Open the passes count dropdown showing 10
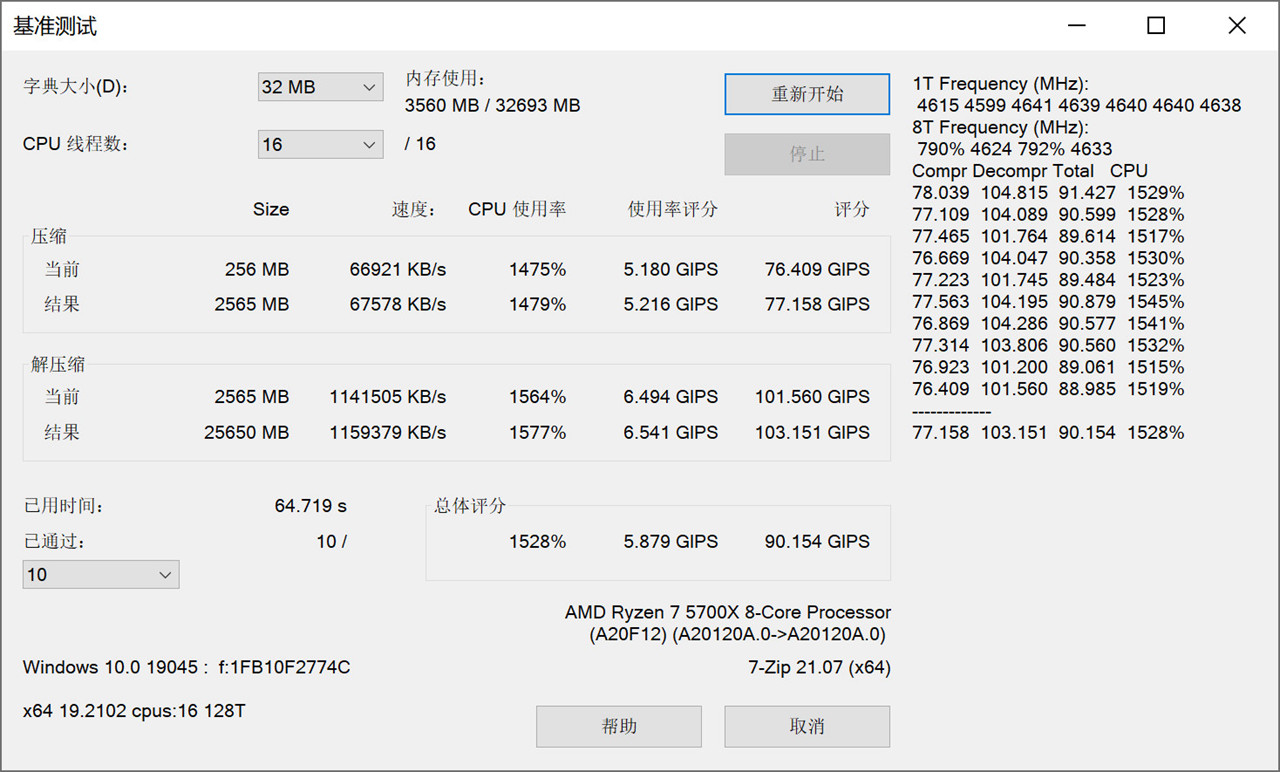Image resolution: width=1280 pixels, height=772 pixels. tap(100, 575)
